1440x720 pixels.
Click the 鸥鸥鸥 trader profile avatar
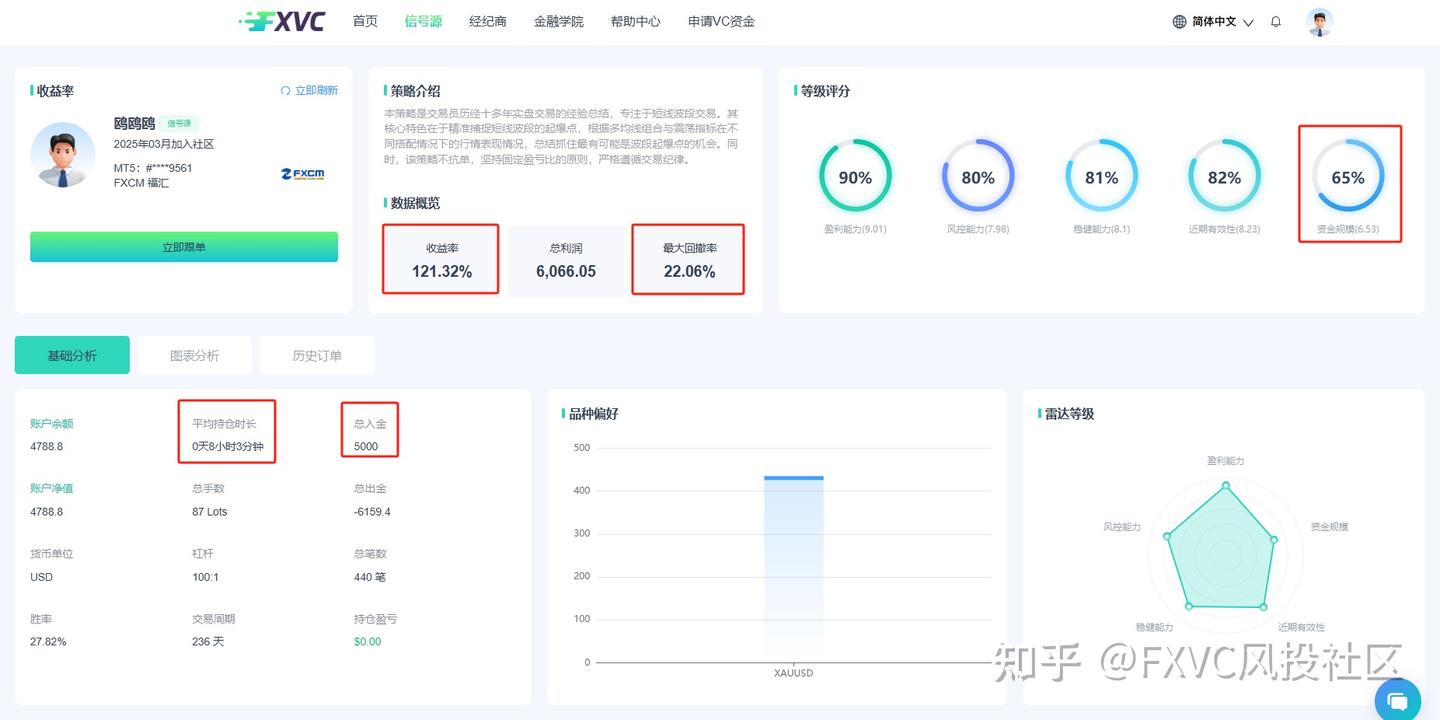63,154
